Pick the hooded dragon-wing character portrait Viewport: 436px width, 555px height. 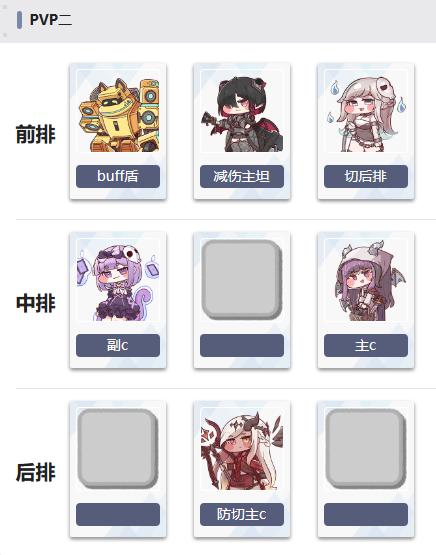(366, 280)
